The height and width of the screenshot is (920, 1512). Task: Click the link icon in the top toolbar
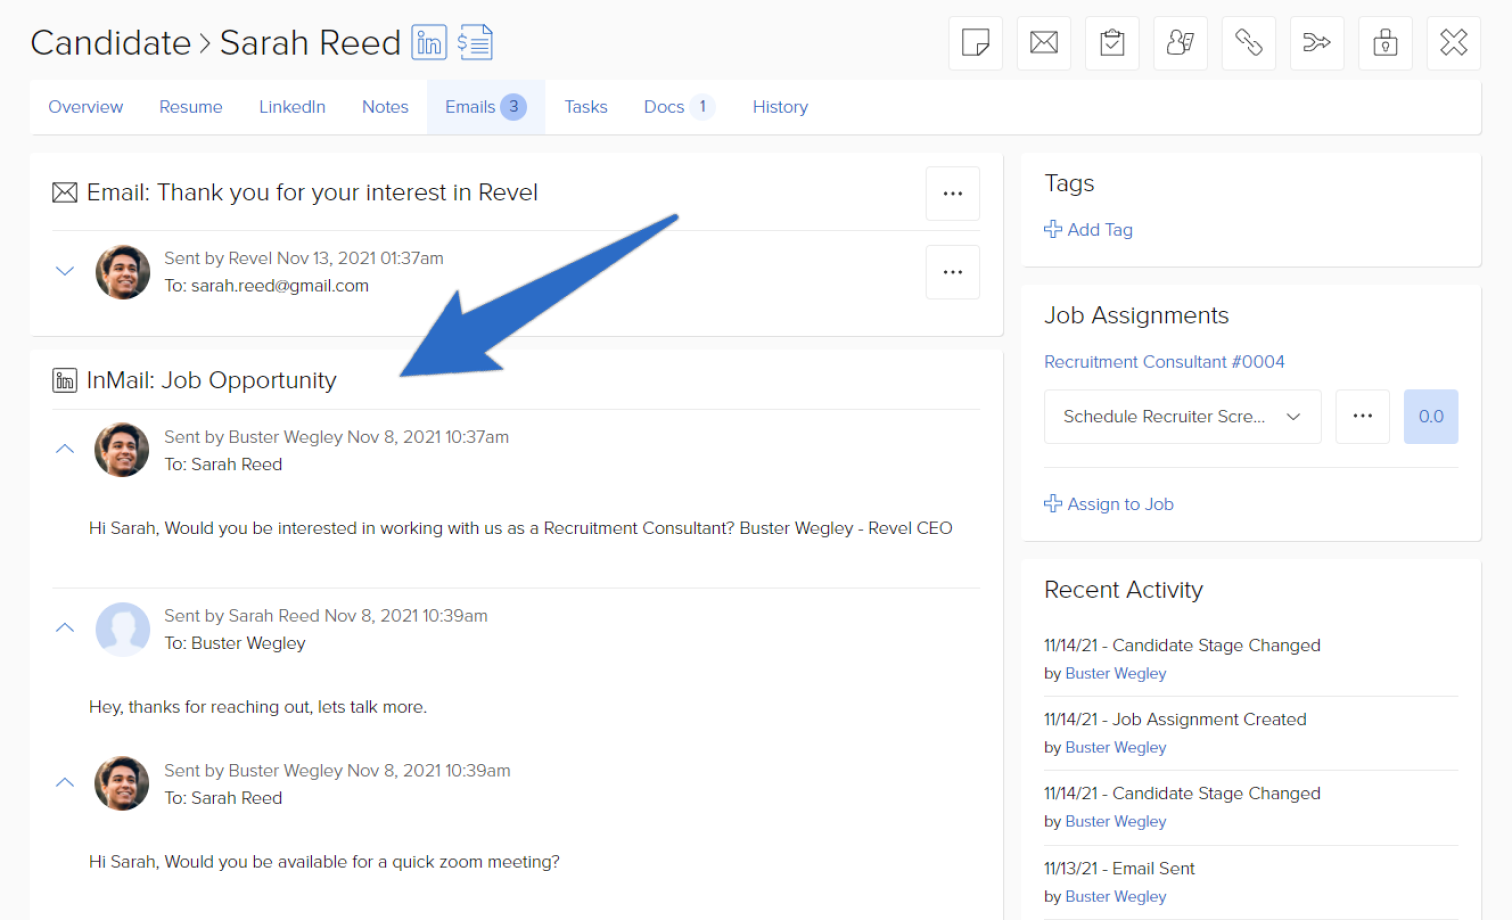(1248, 43)
